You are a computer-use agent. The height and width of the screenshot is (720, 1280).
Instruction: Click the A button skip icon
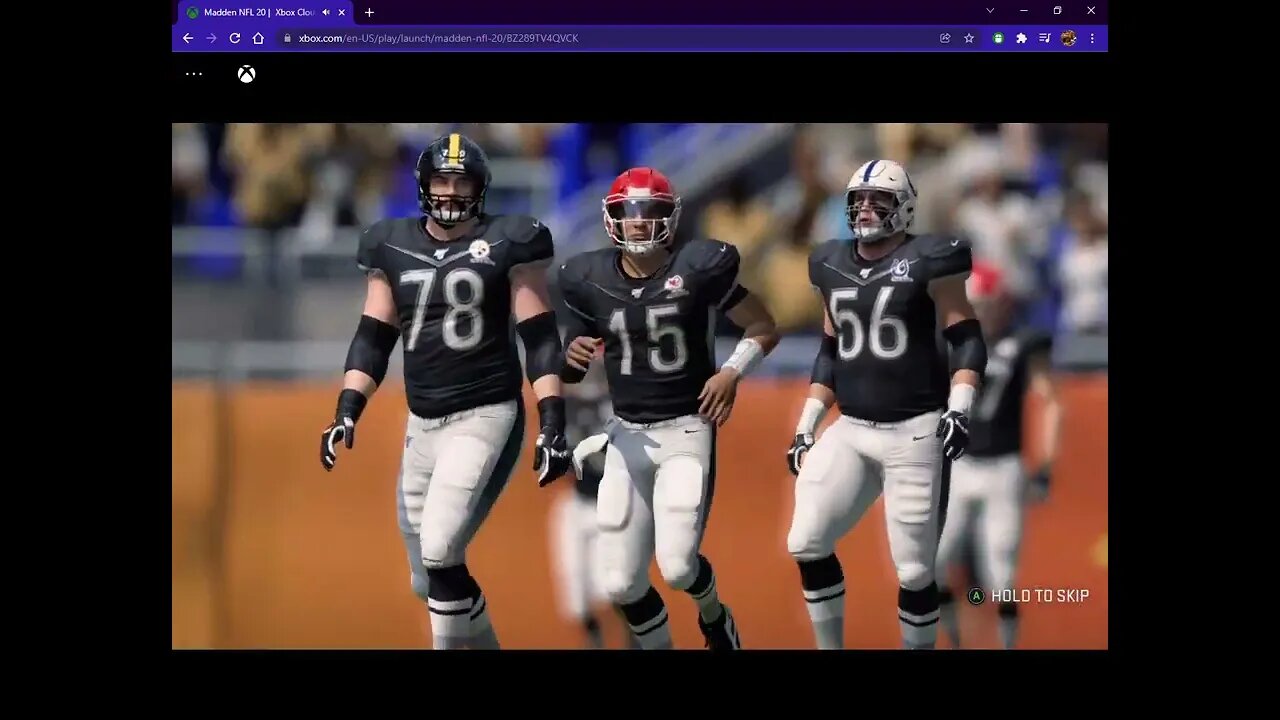point(976,596)
